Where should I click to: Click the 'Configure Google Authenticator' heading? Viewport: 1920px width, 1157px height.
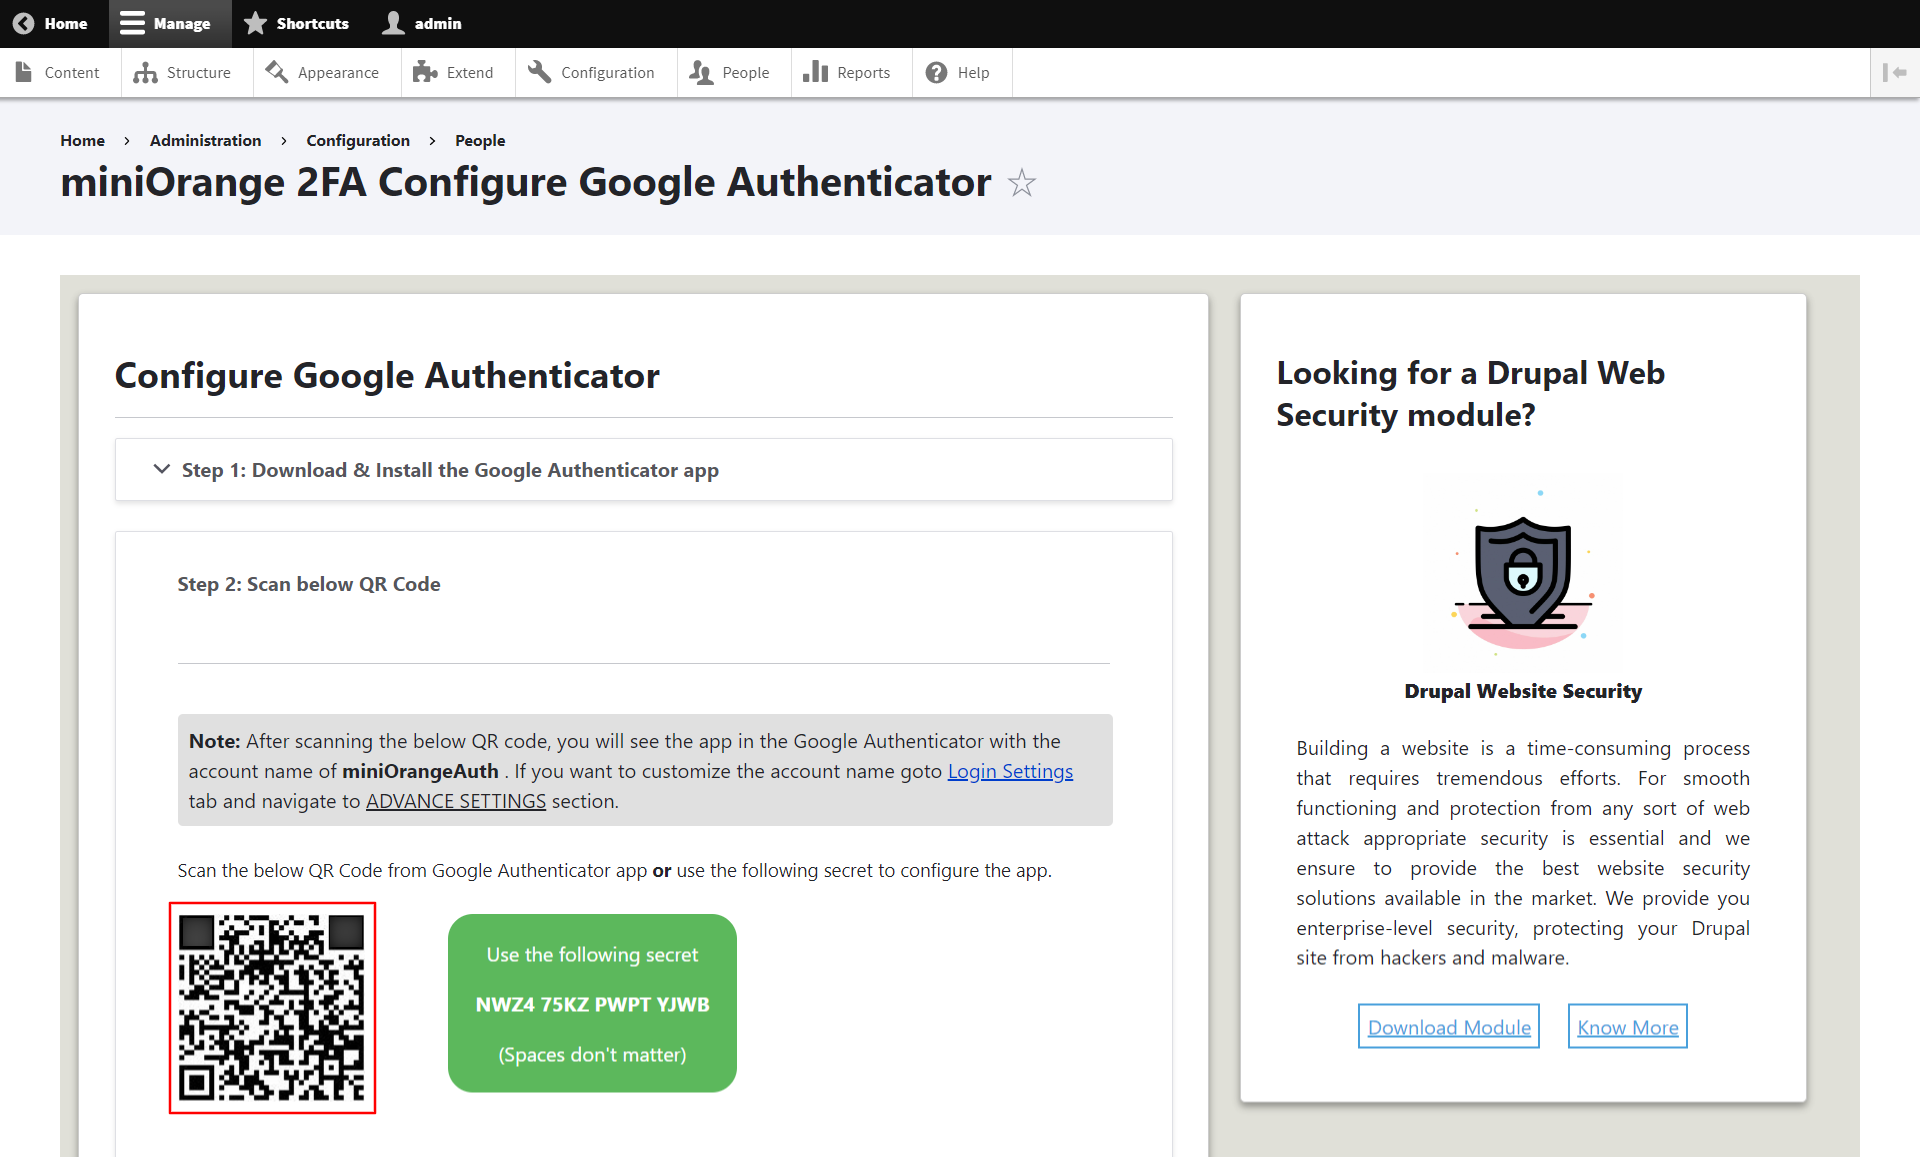[387, 376]
